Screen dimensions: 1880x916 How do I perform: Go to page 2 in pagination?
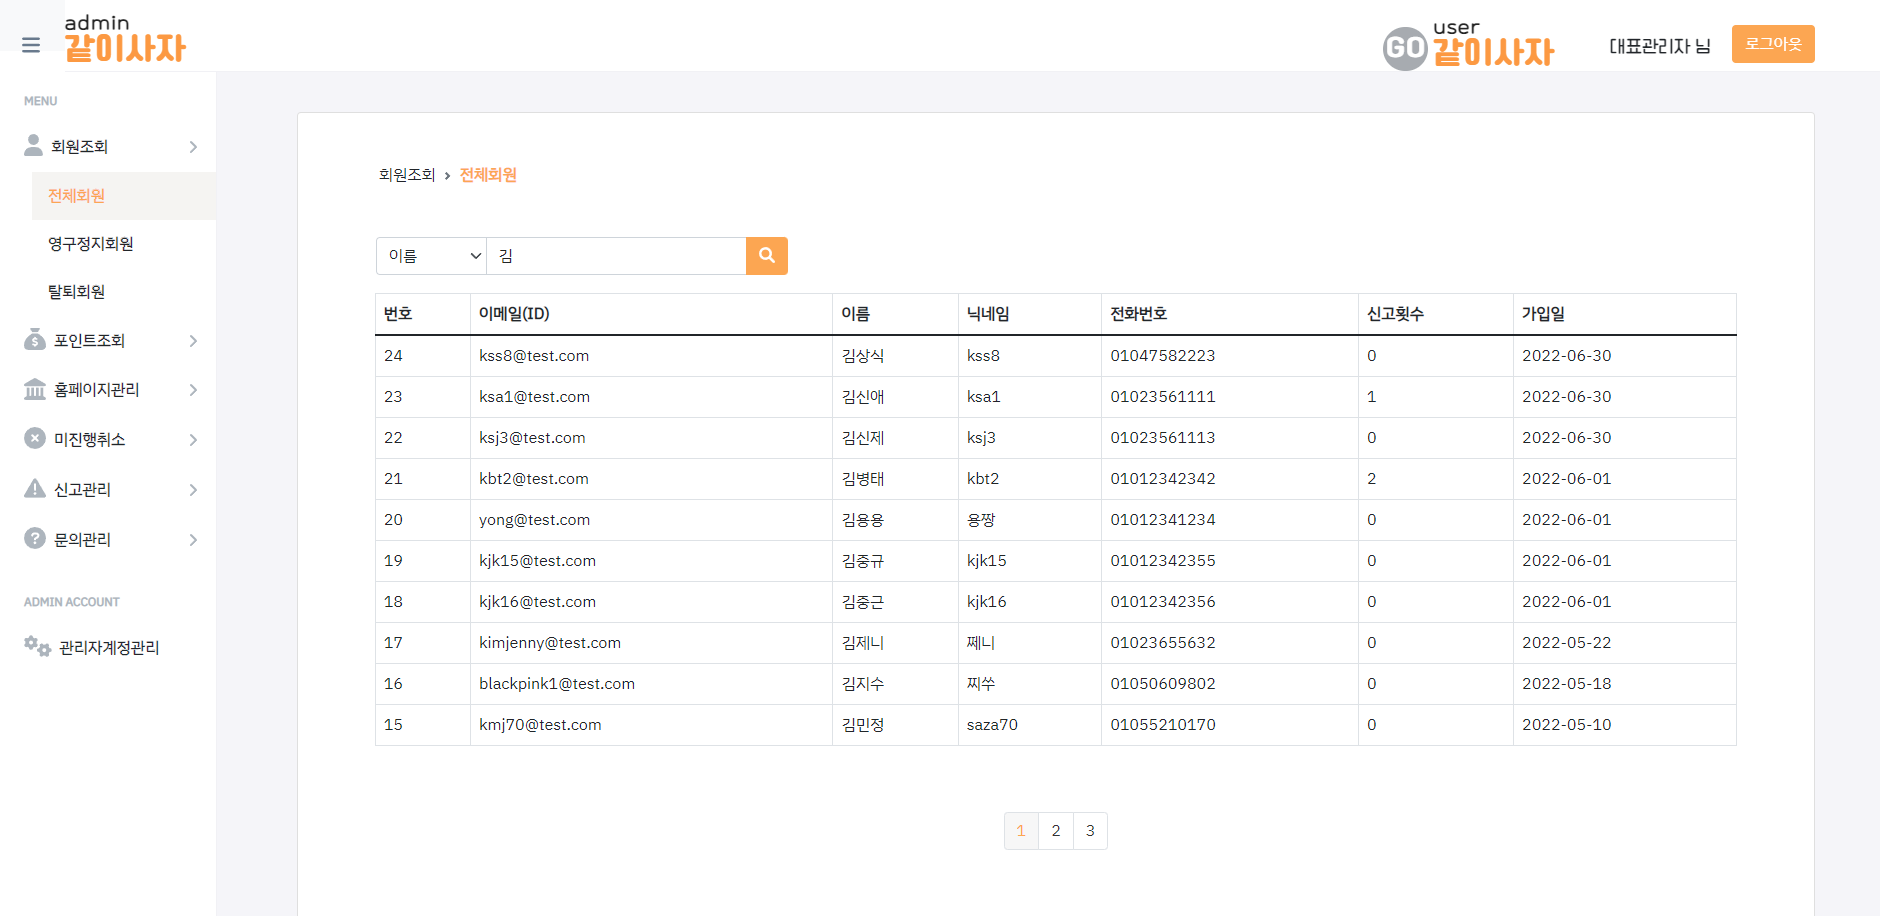tap(1056, 831)
